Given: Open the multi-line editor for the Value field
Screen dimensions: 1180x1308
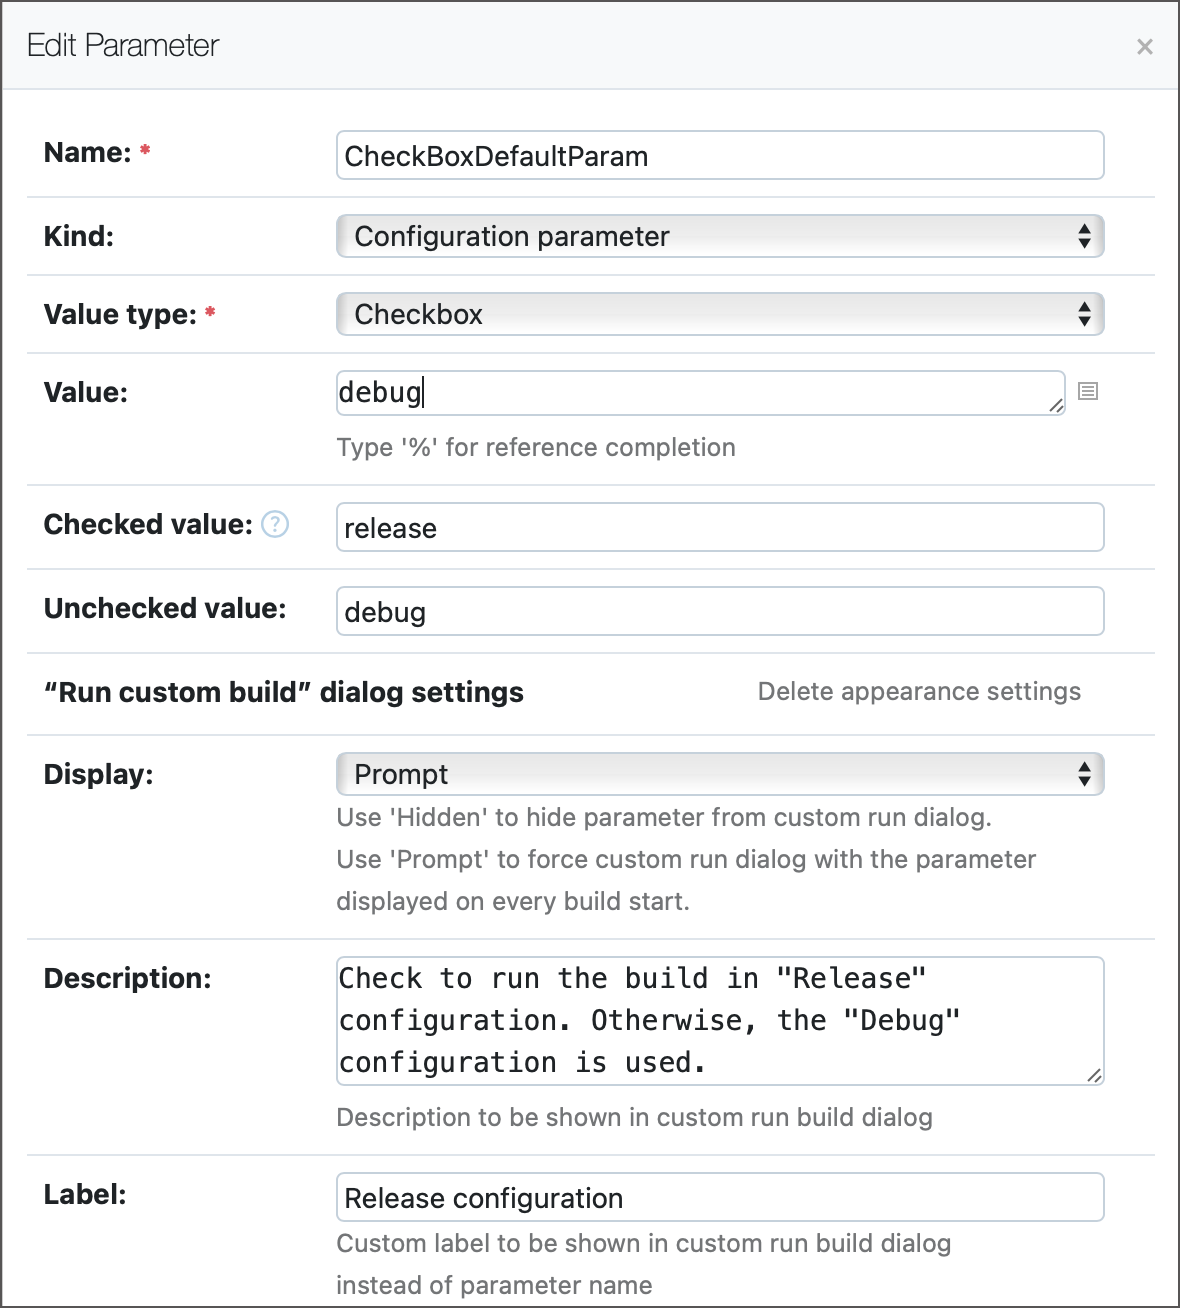Looking at the screenshot, I should tap(1089, 391).
